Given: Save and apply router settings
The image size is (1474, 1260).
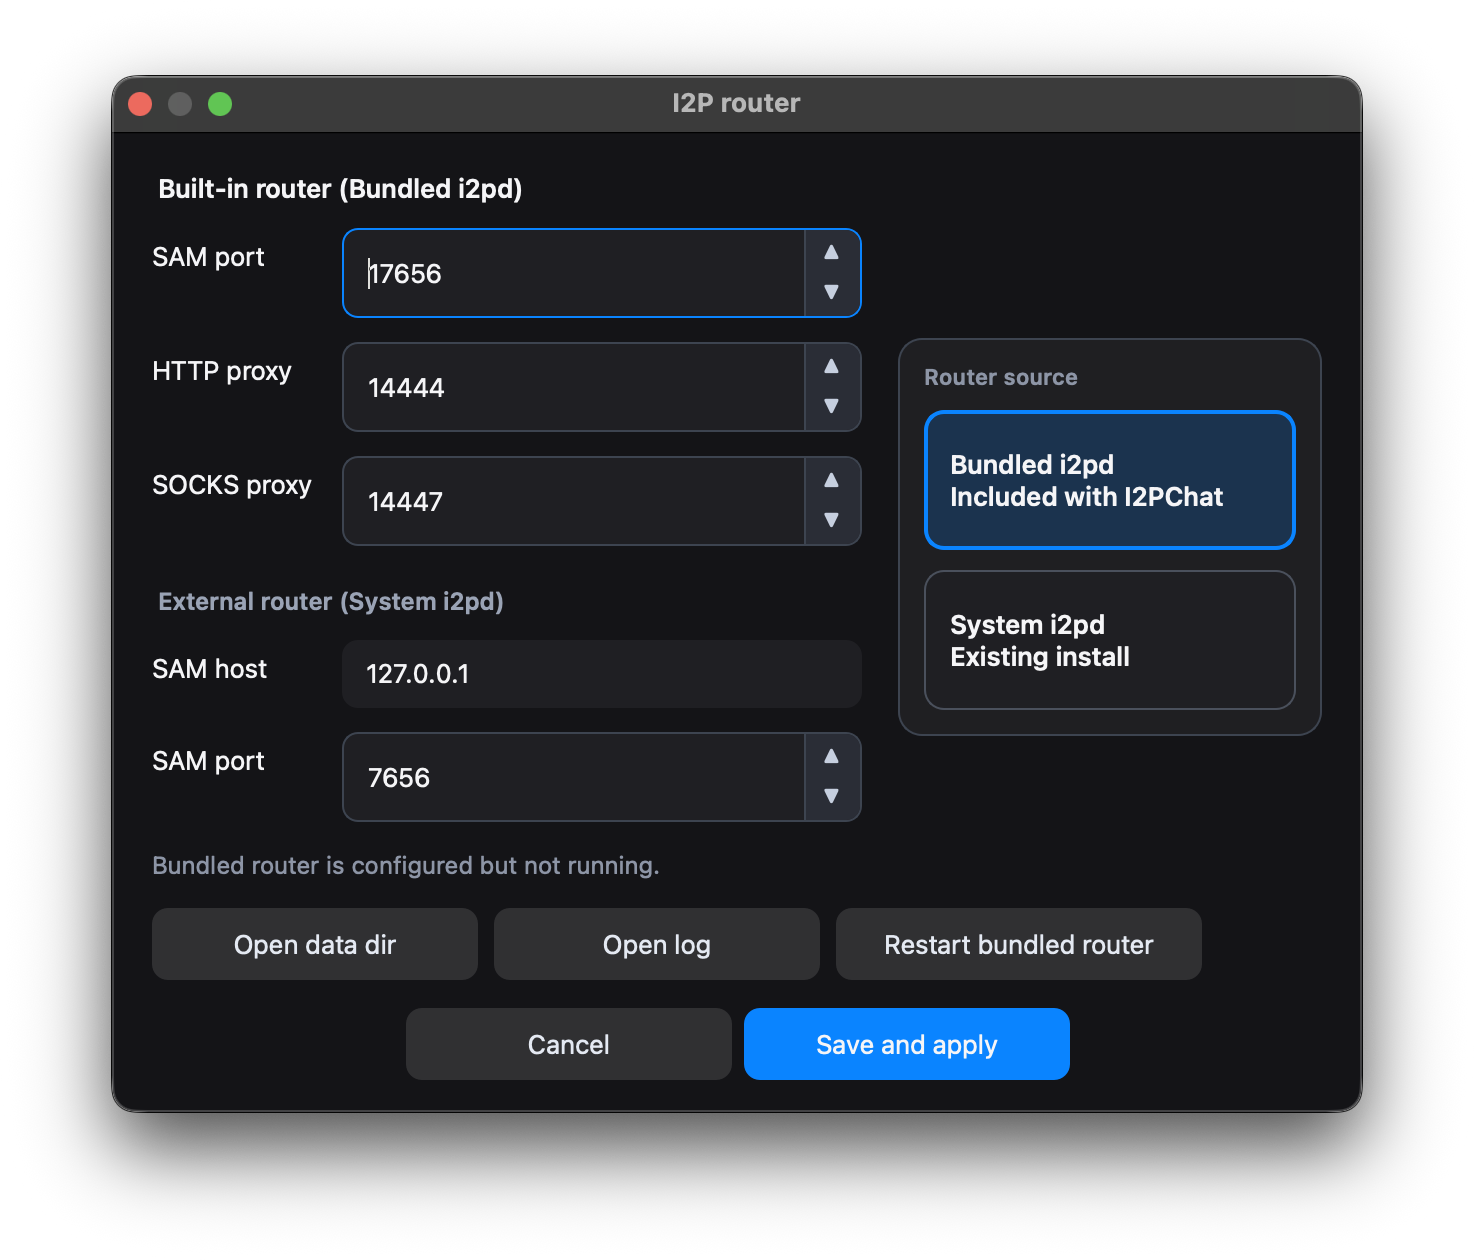Looking at the screenshot, I should tap(907, 1044).
